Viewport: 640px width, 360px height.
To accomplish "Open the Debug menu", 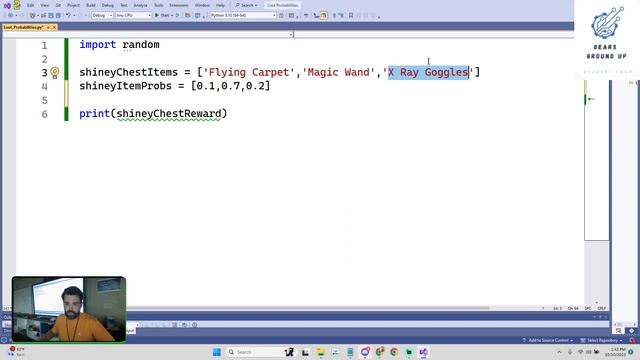I will [108, 5].
